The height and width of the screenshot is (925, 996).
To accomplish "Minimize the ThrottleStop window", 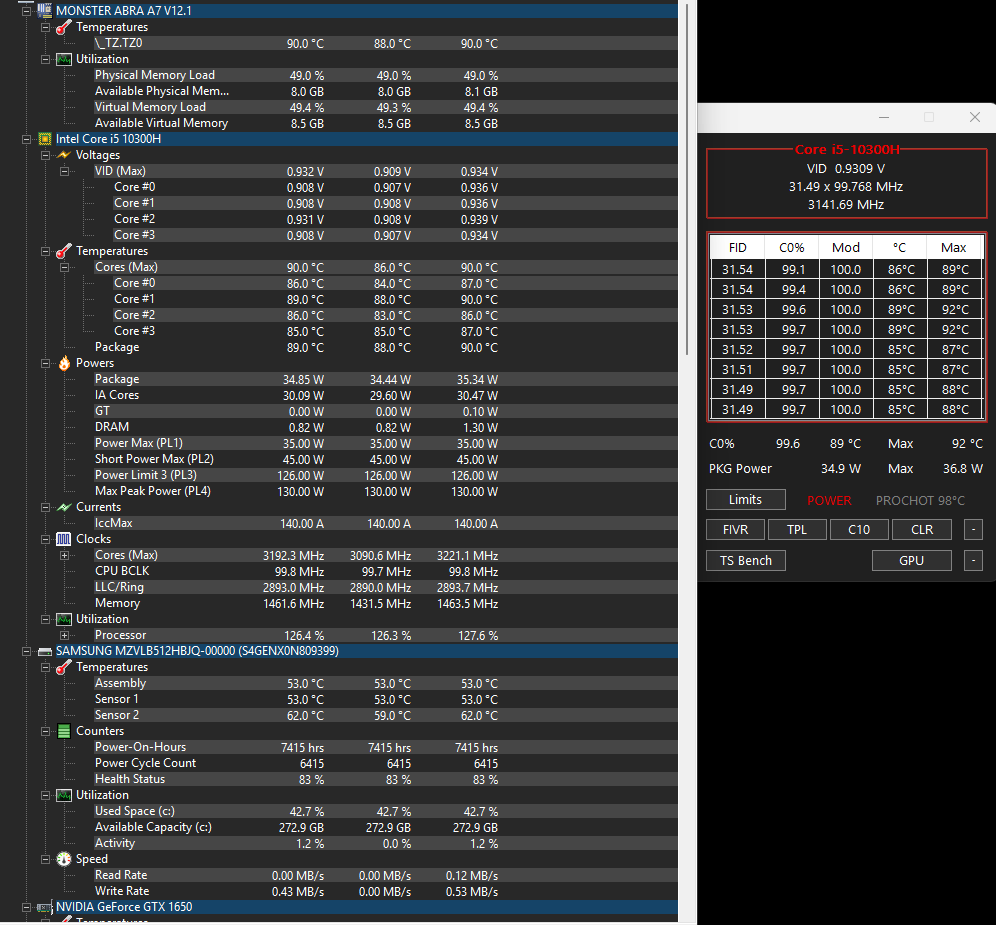I will pos(884,118).
